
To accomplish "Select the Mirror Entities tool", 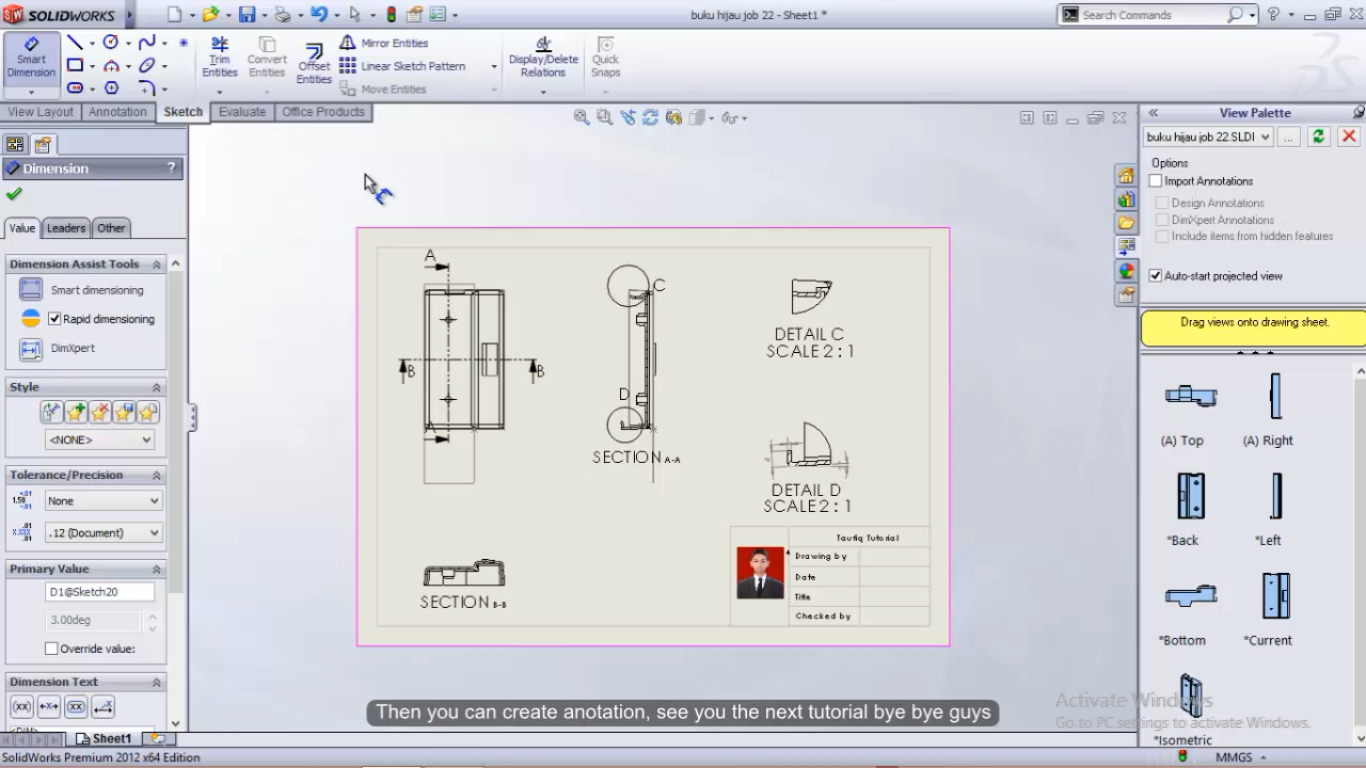I will pos(392,42).
